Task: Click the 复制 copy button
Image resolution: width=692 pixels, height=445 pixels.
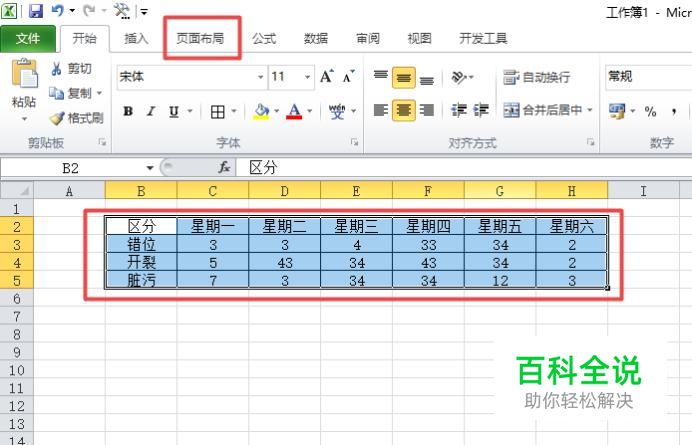Action: (71, 93)
